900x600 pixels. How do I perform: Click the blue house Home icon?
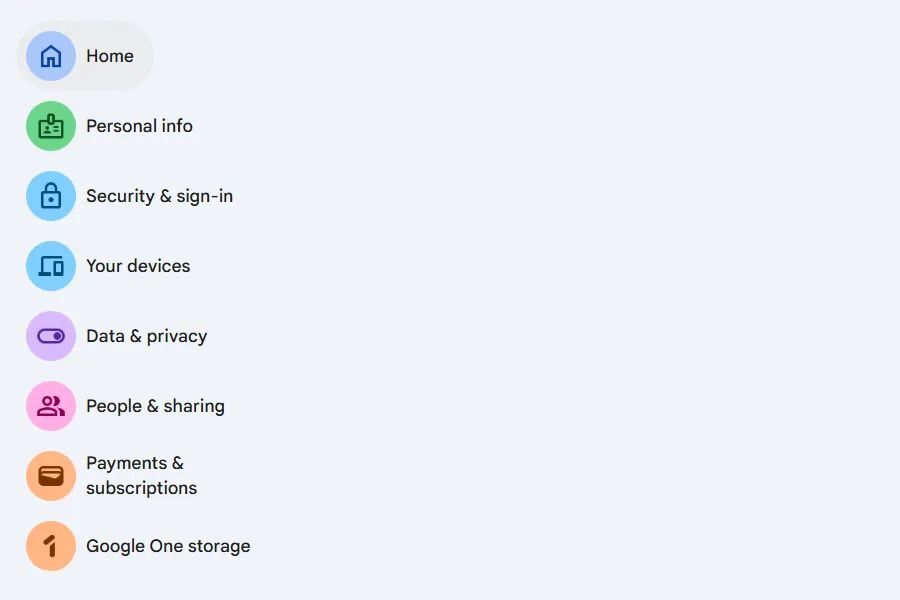click(x=51, y=56)
